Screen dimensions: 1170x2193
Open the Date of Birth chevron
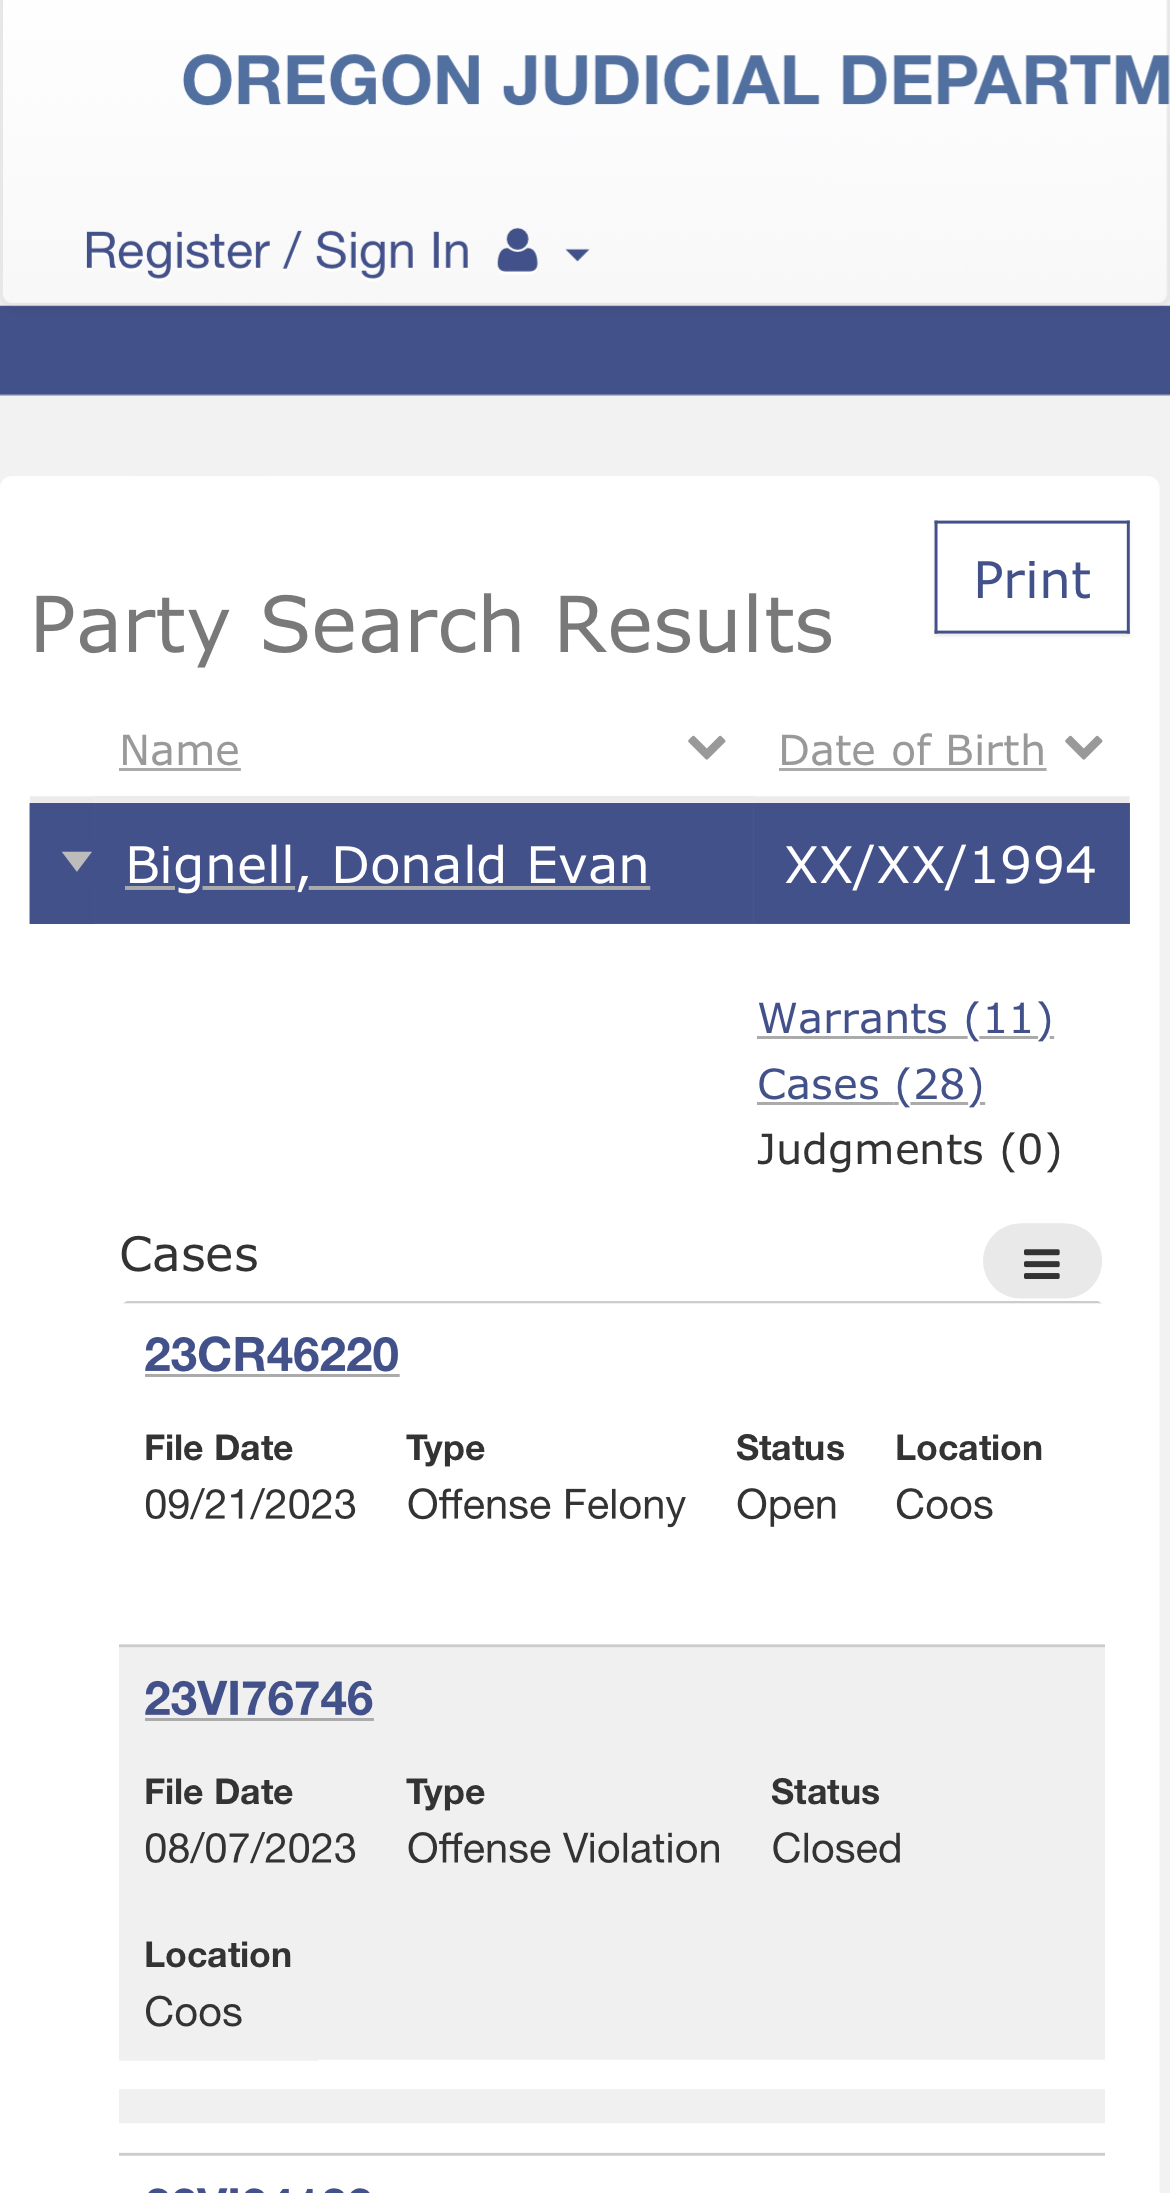click(x=1084, y=748)
